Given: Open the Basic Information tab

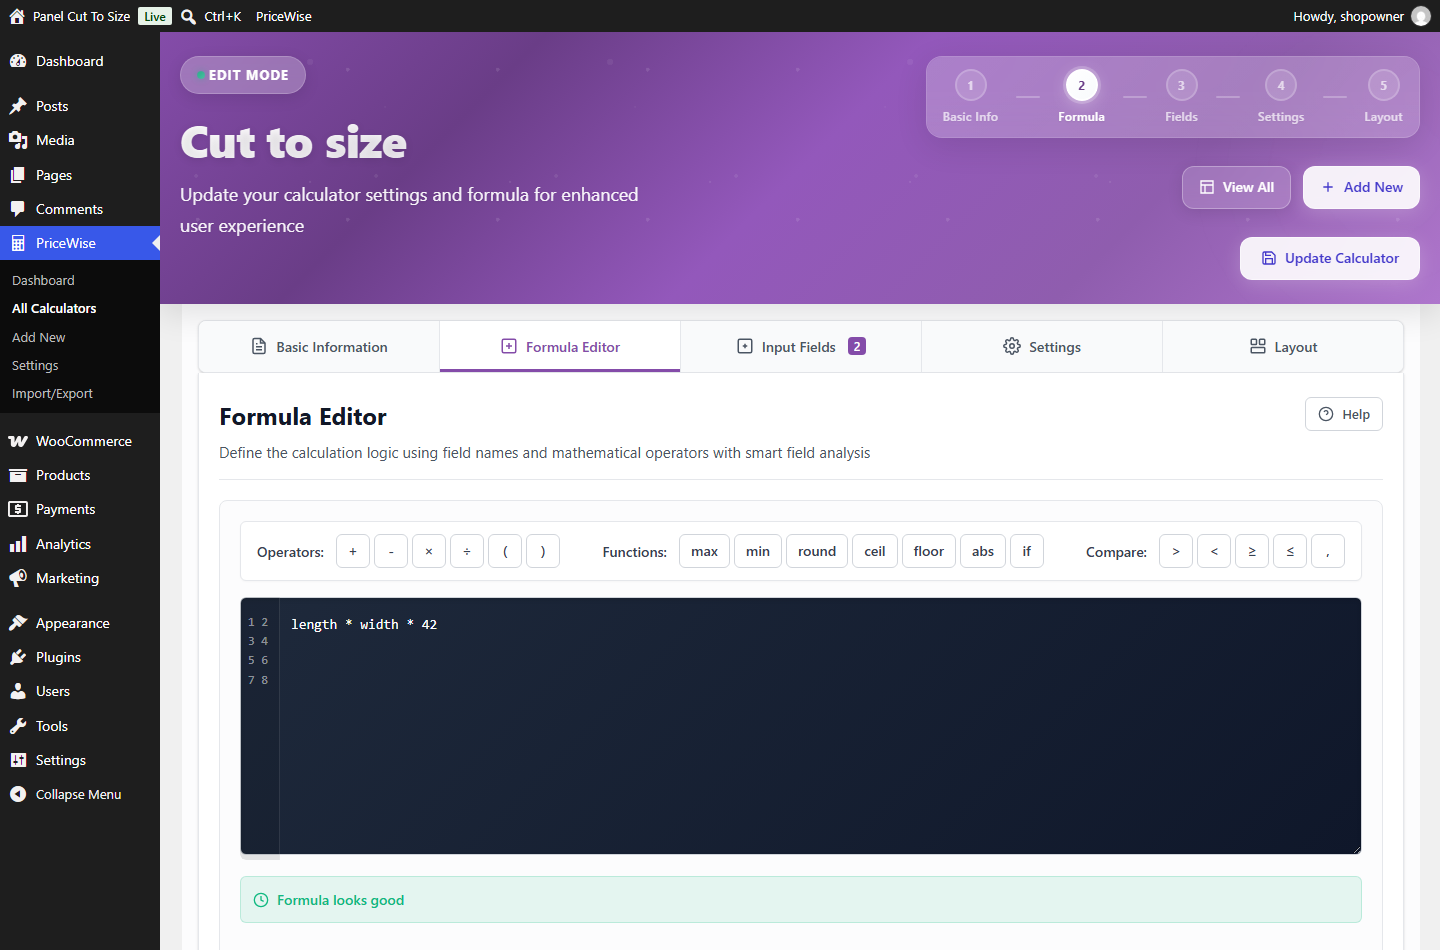Looking at the screenshot, I should (x=319, y=347).
